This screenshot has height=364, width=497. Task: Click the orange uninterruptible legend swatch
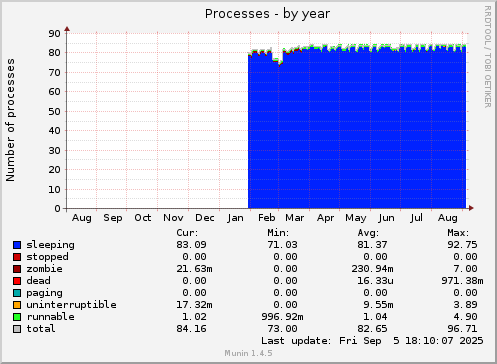pos(17,305)
